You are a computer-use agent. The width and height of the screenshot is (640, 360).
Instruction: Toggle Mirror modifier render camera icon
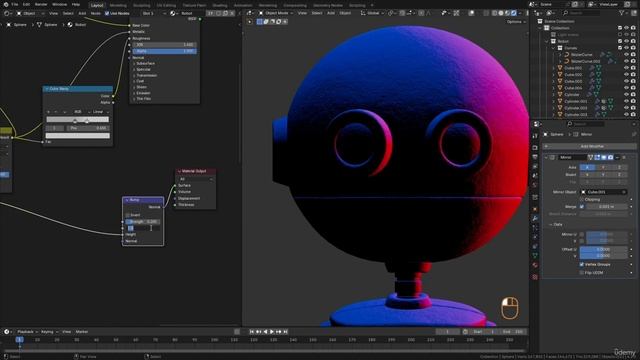pyautogui.click(x=610, y=157)
